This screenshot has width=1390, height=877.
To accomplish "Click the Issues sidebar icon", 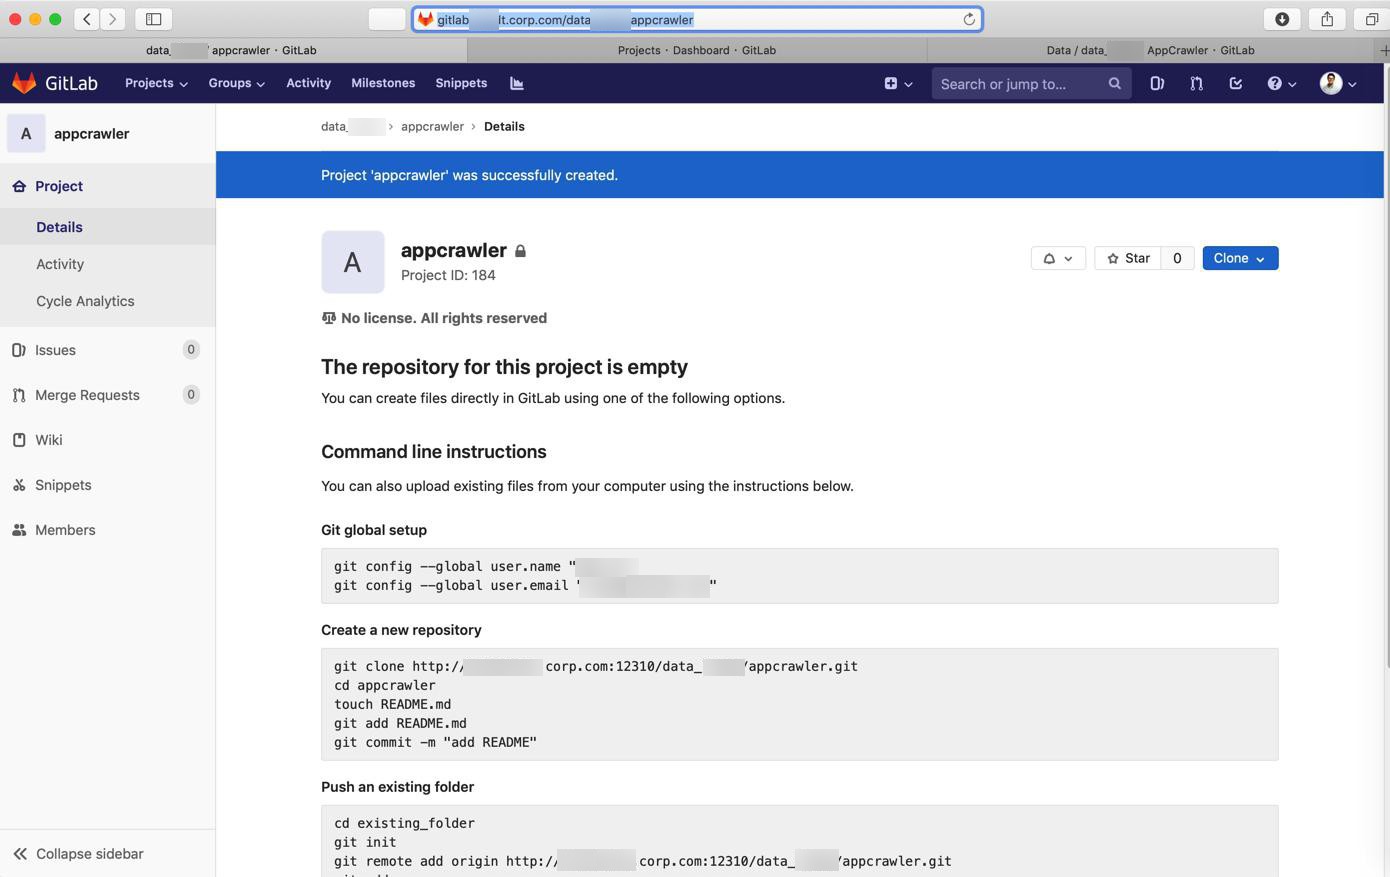I will point(19,350).
